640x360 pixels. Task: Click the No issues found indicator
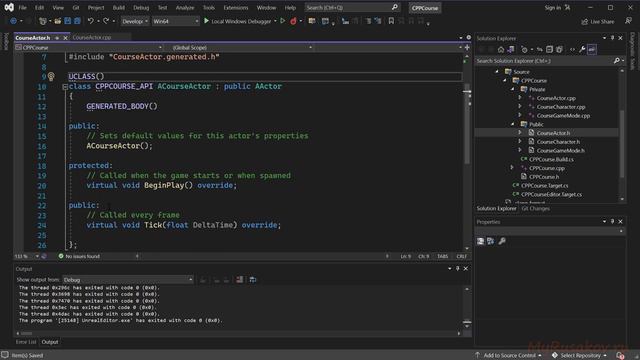[x=79, y=256]
